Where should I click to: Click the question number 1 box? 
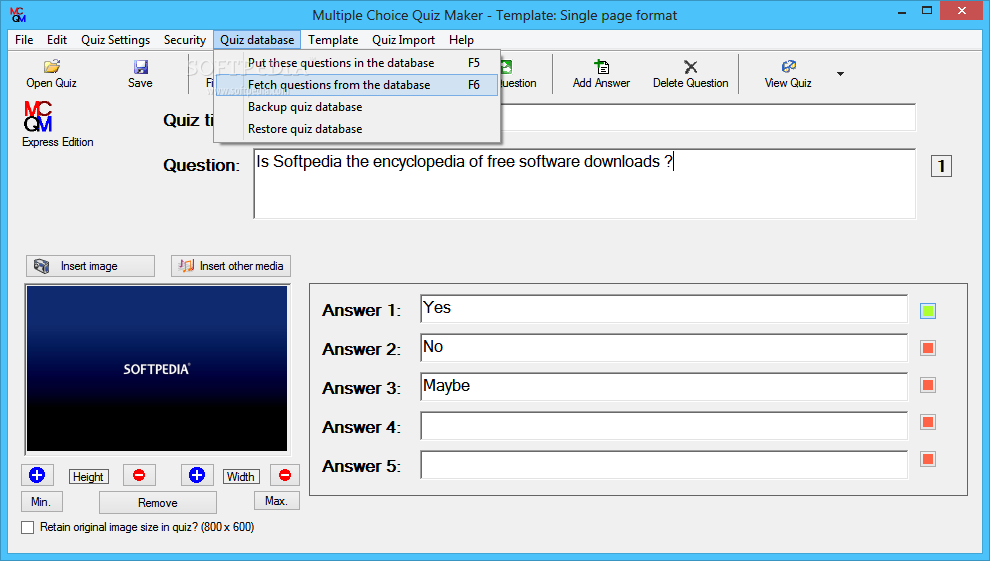click(941, 166)
